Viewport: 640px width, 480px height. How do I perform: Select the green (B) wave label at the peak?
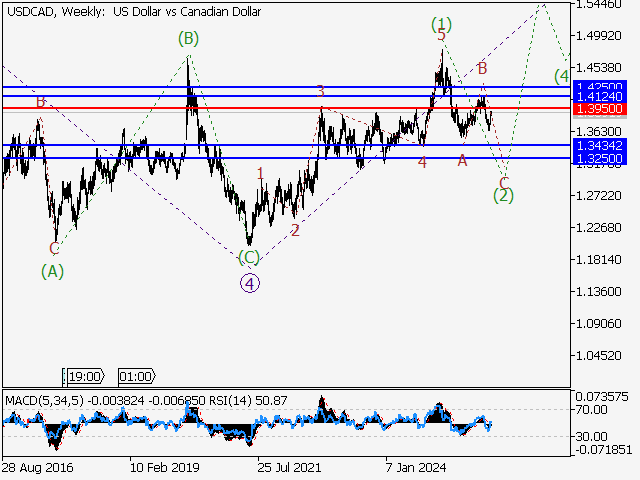point(188,39)
